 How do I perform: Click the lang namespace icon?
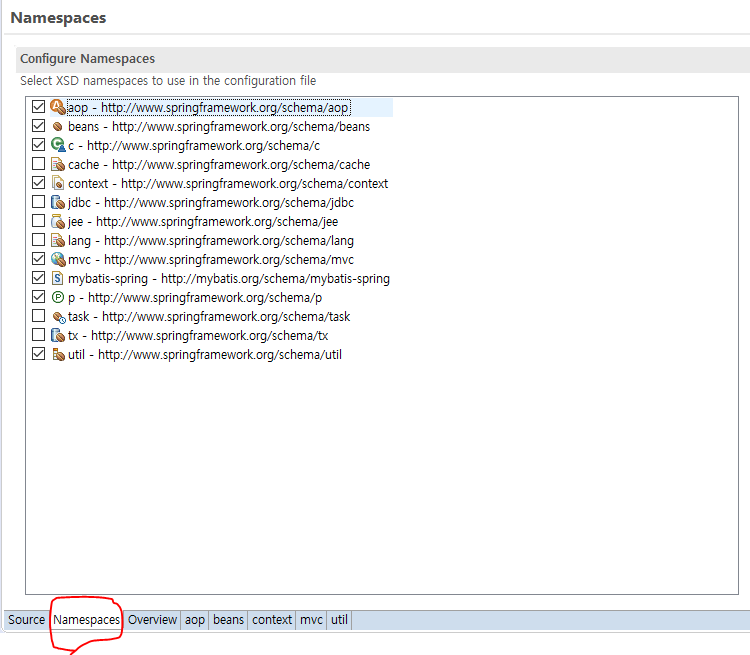click(58, 240)
